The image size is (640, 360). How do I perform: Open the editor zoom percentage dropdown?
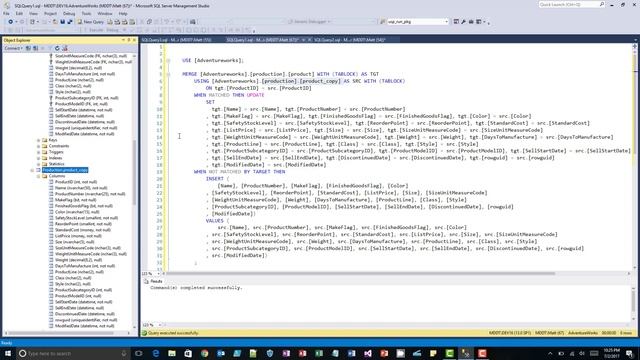[158, 273]
